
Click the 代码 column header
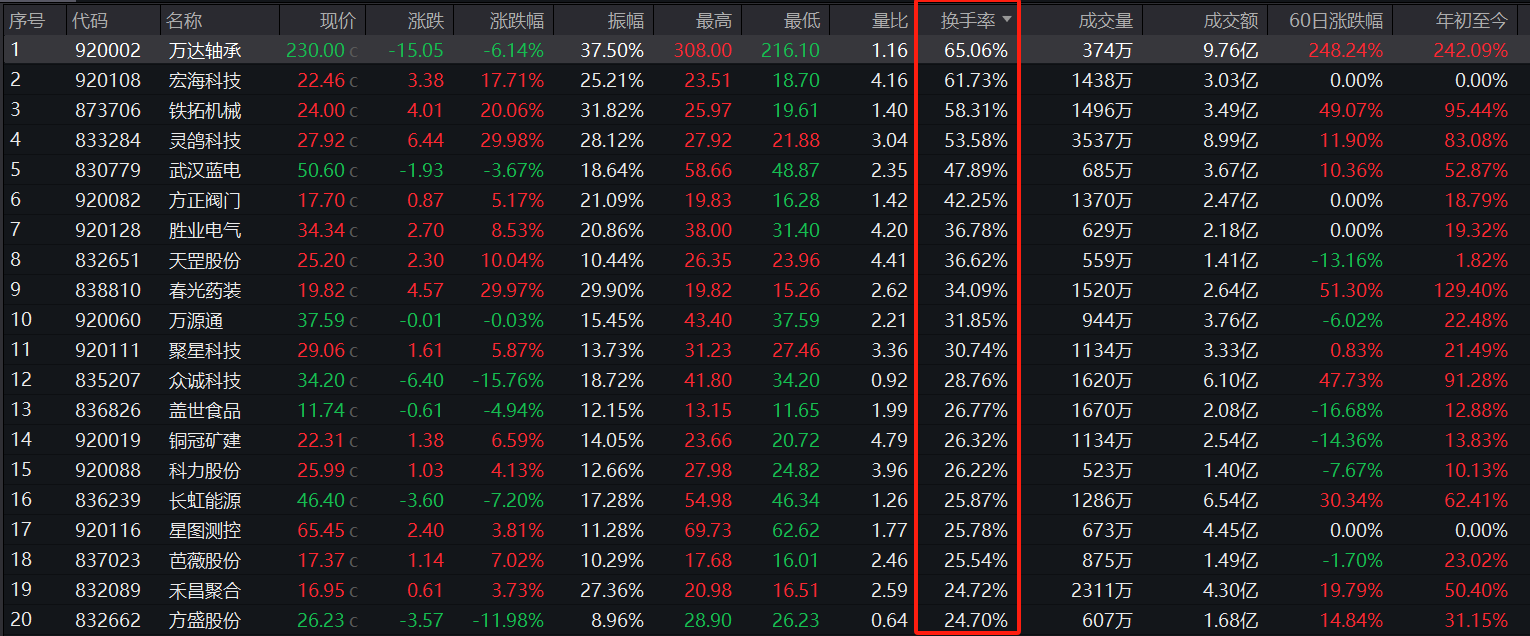click(92, 20)
